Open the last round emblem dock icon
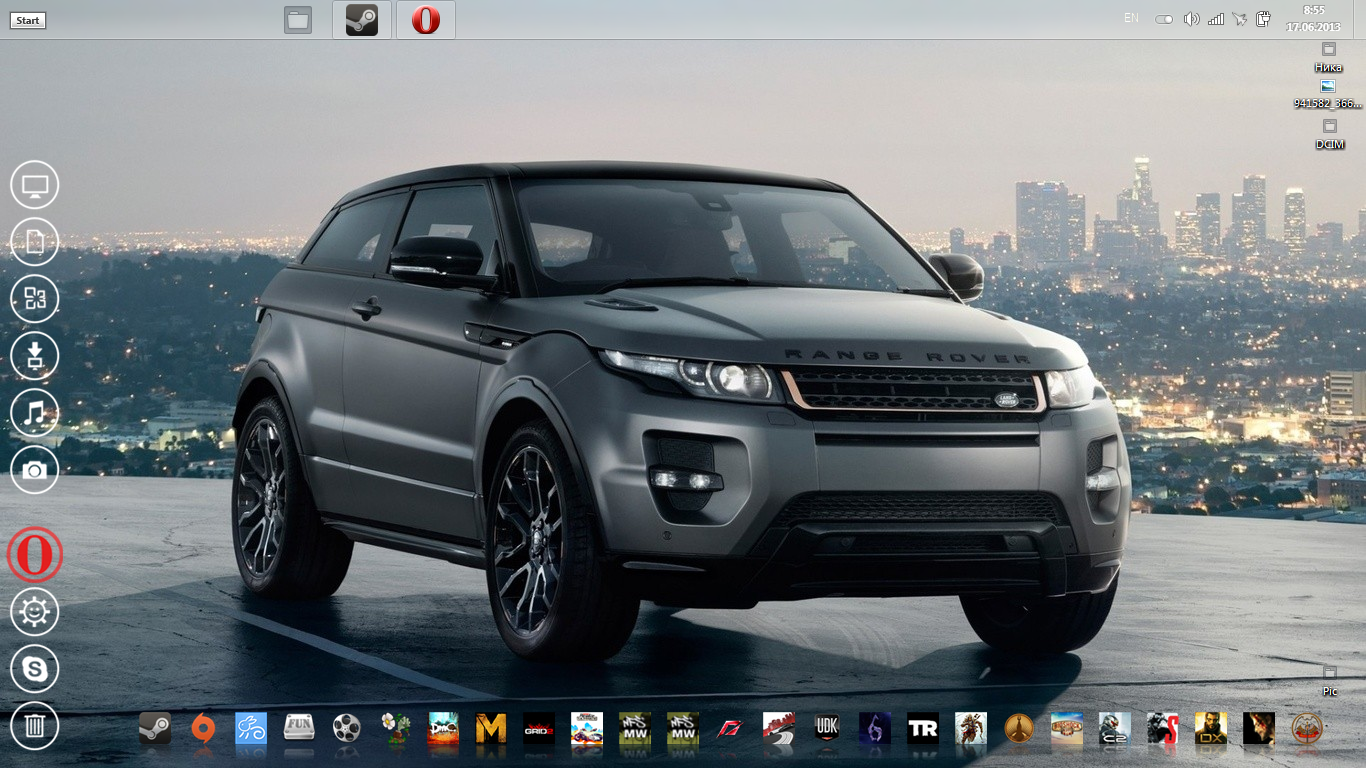This screenshot has width=1366, height=768. pyautogui.click(x=1307, y=728)
